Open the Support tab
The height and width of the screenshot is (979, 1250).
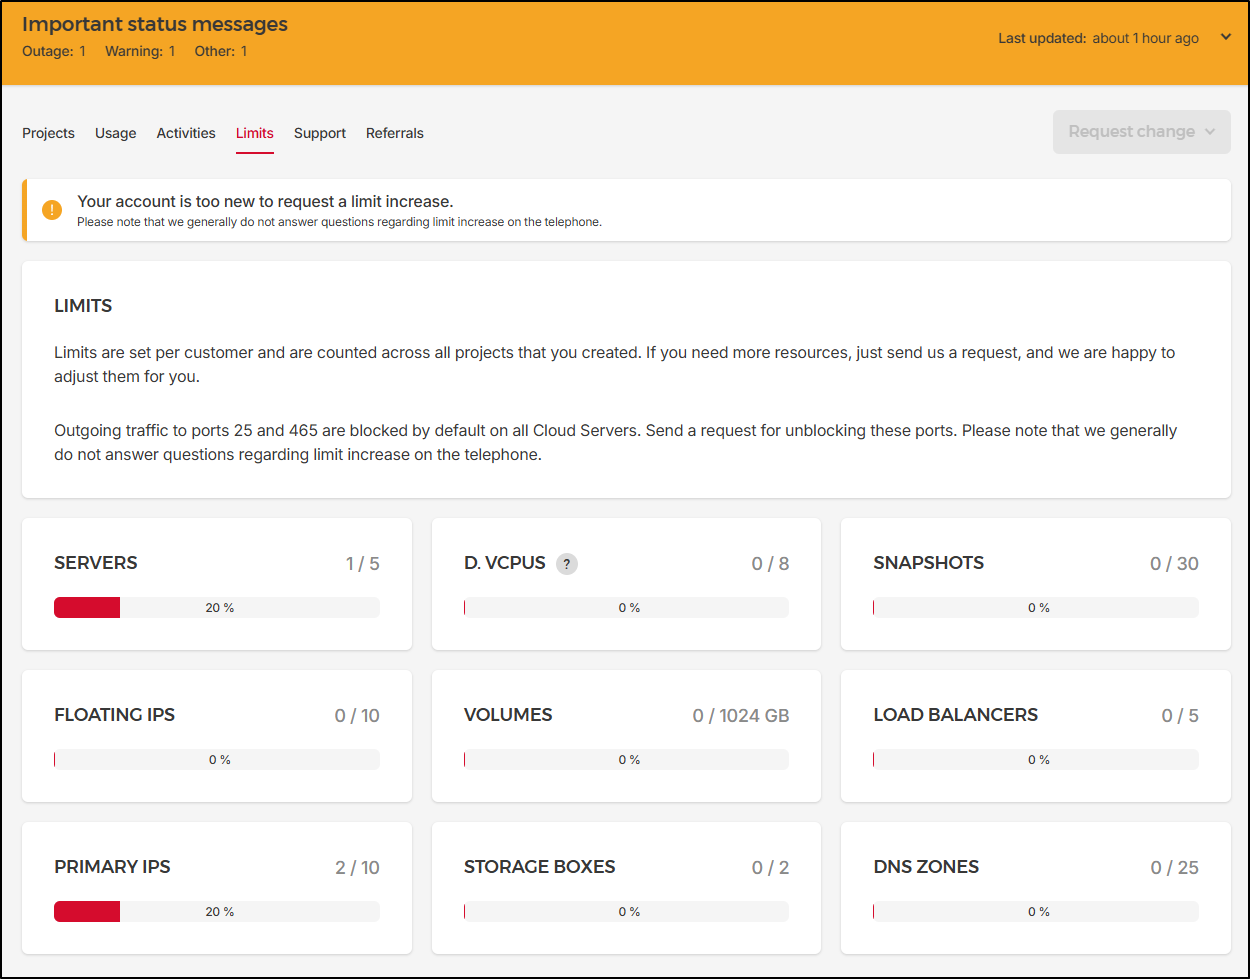tap(320, 133)
